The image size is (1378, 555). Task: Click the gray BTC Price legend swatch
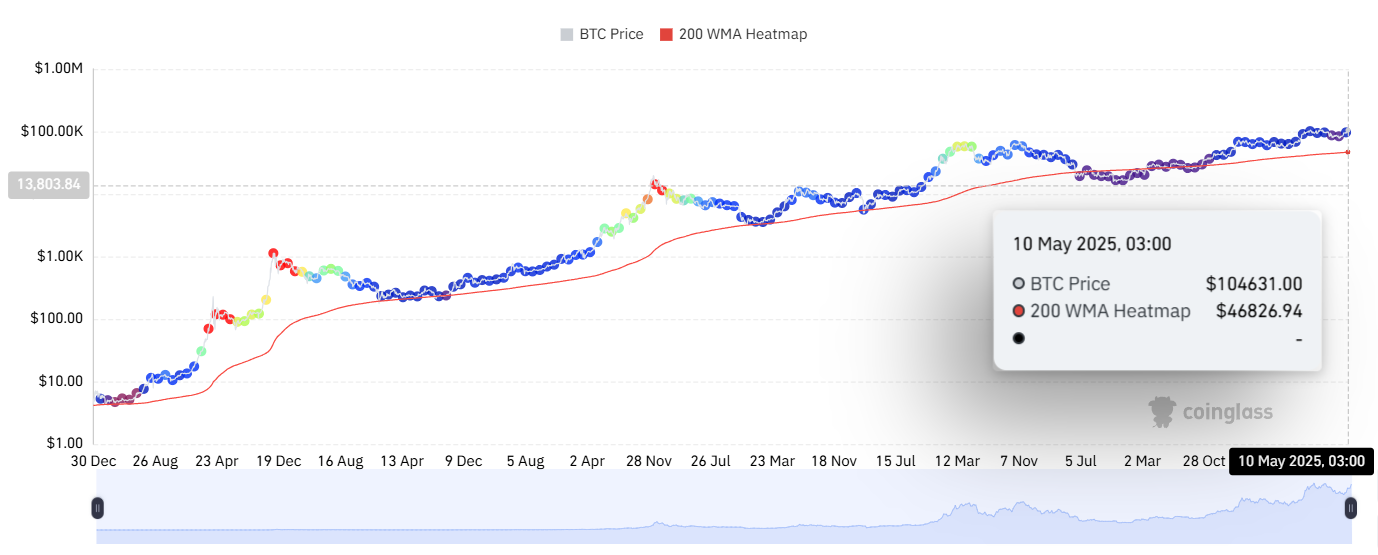coord(567,34)
